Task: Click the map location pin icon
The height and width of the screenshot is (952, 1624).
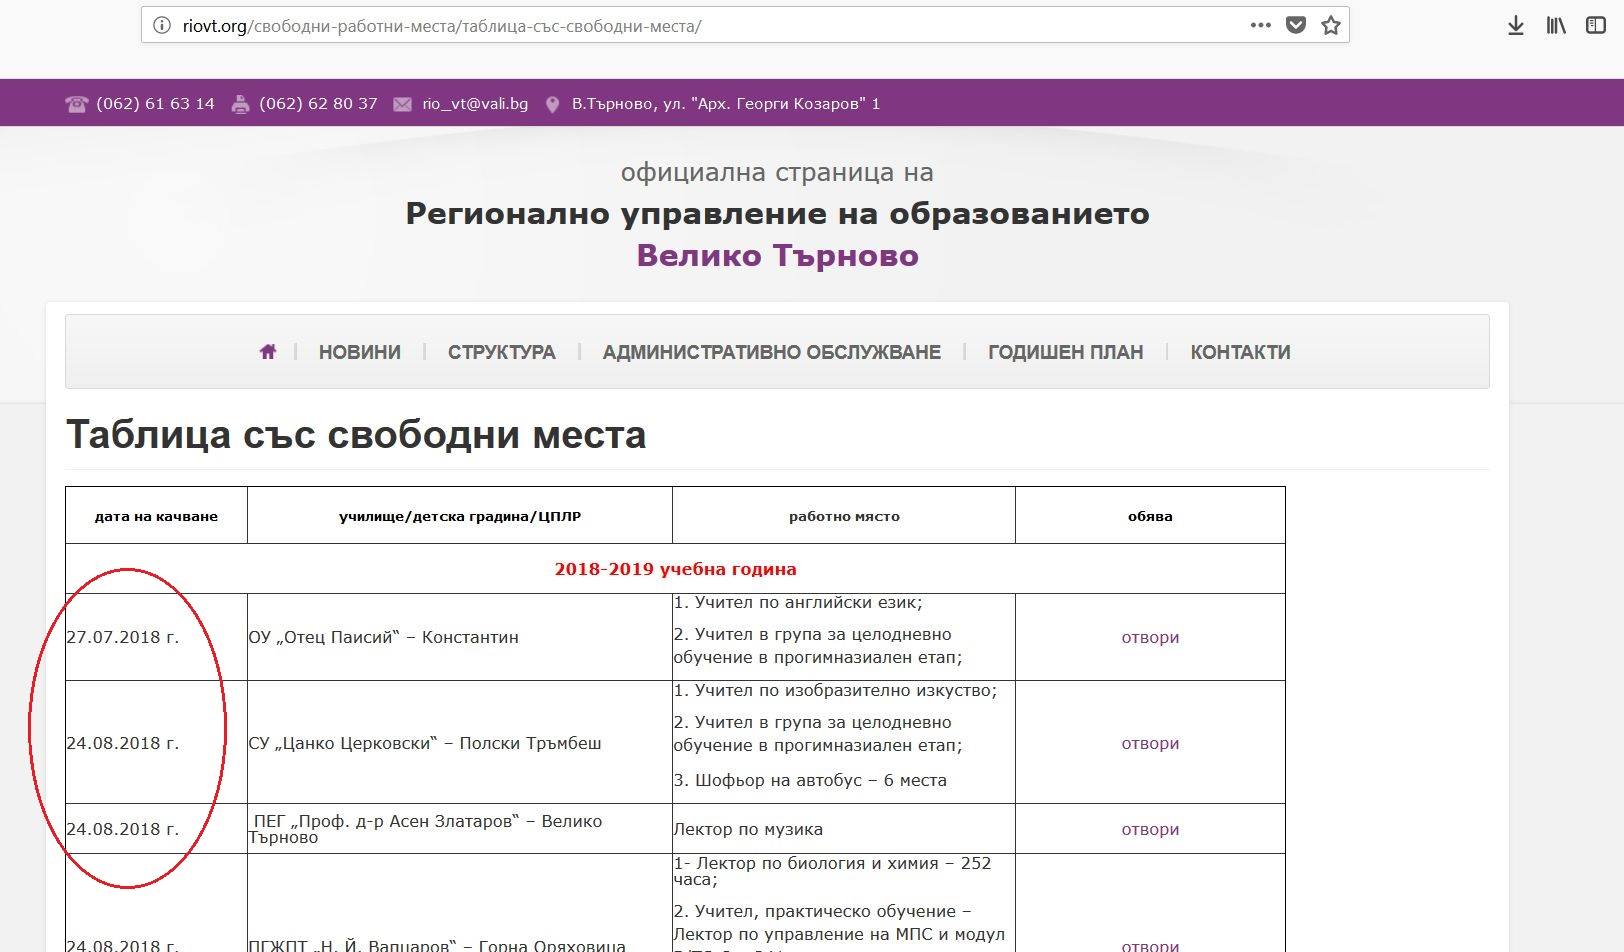Action: tap(552, 104)
